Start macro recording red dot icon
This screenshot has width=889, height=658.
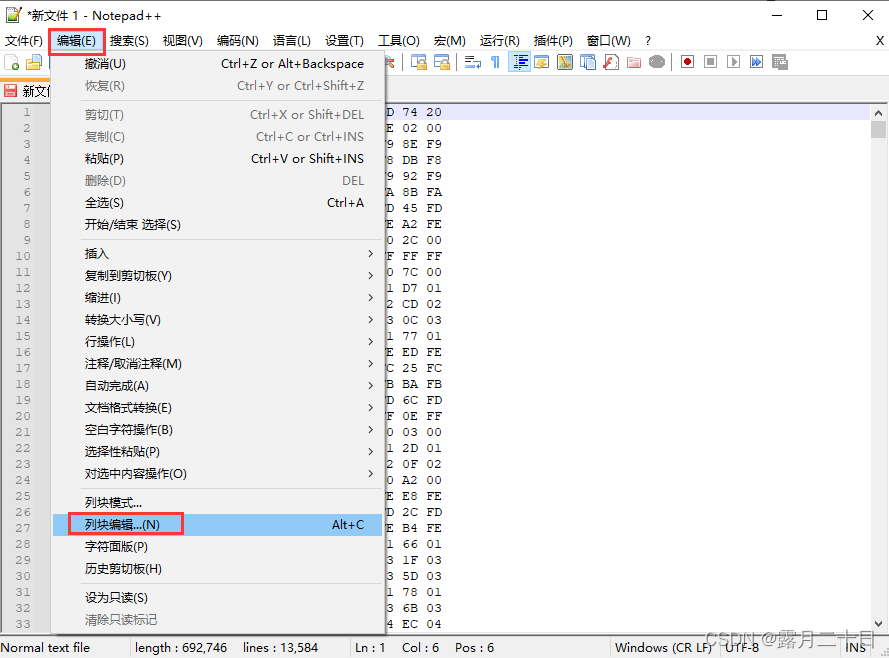[687, 62]
